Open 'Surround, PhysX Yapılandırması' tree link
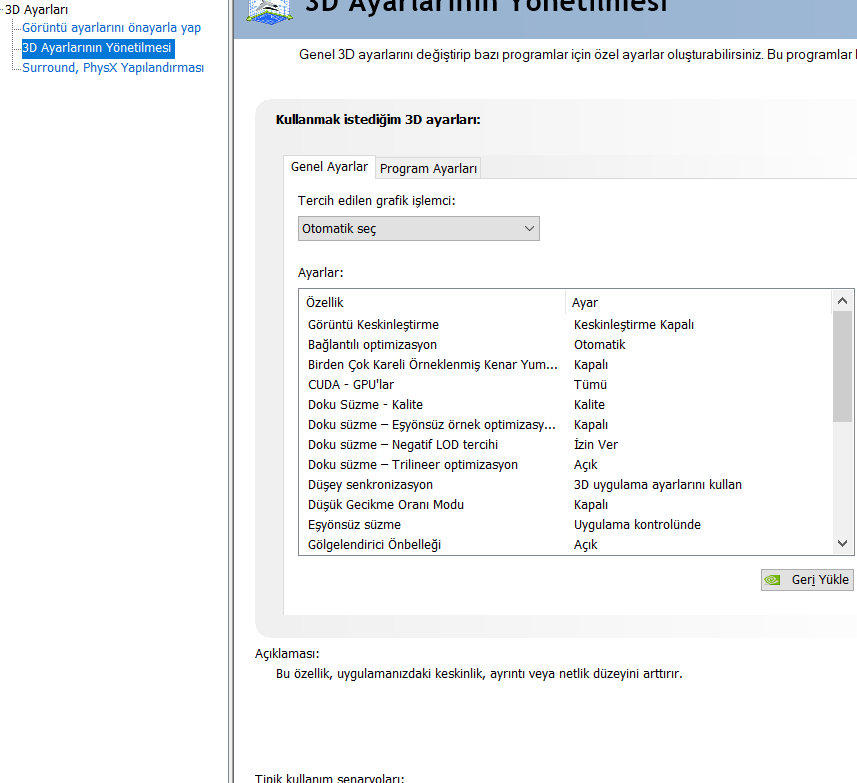Viewport: 857px width, 783px height. coord(113,68)
